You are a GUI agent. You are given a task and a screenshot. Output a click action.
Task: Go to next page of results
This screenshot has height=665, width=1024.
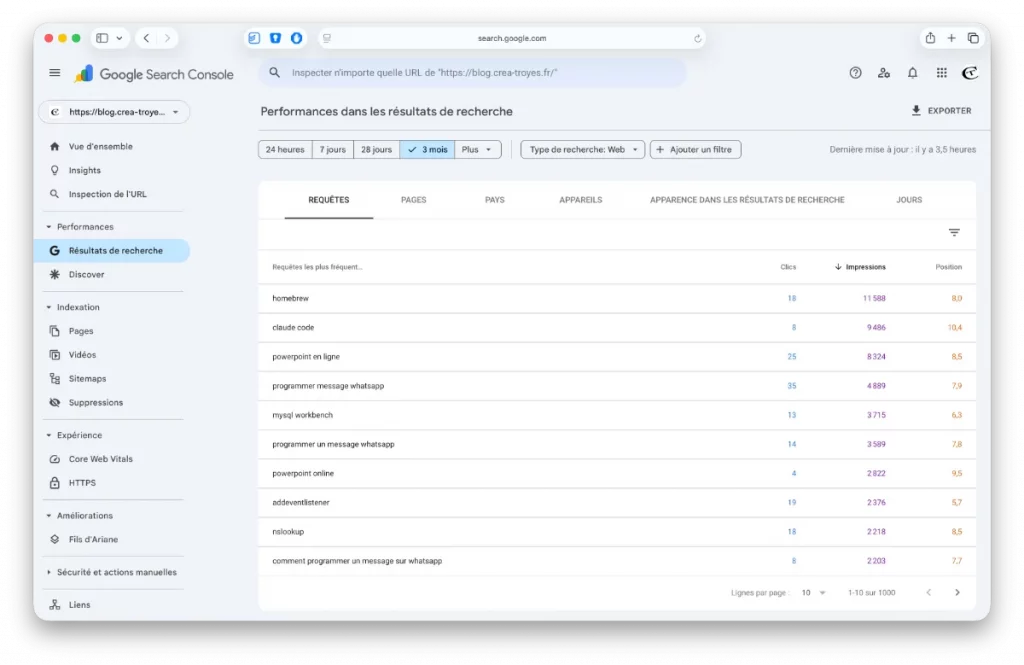(957, 593)
